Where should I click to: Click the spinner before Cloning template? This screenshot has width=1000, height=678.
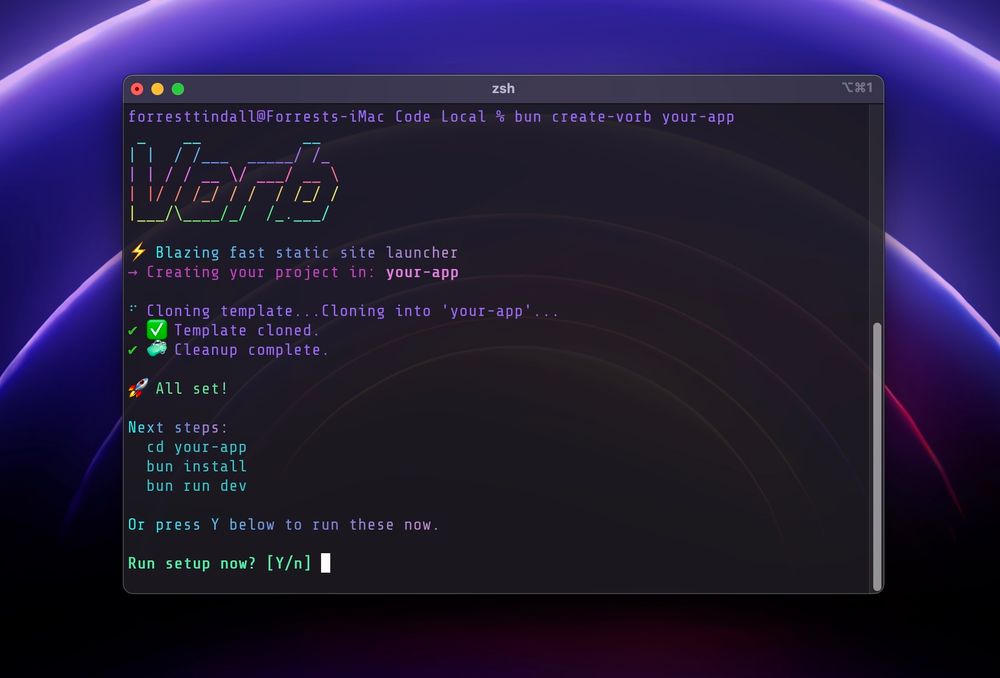pos(133,309)
